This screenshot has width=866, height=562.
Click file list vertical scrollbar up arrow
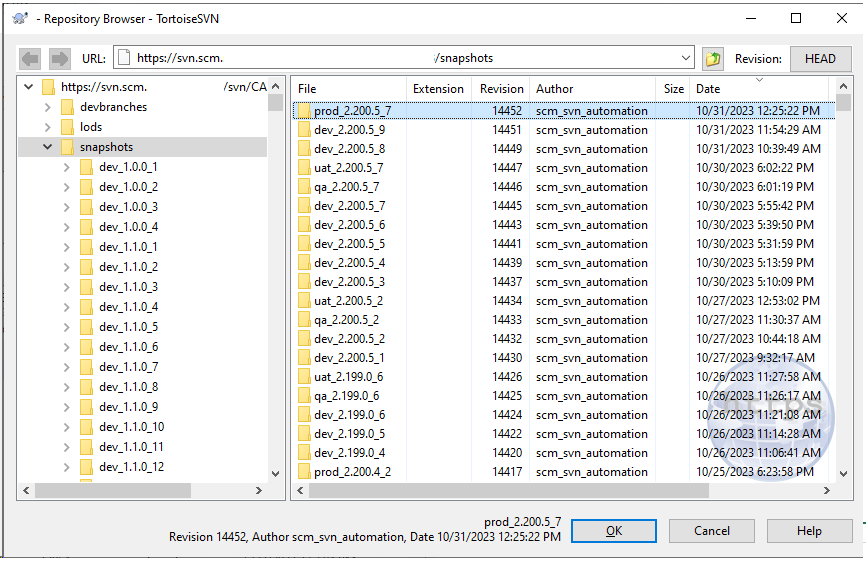[x=843, y=86]
